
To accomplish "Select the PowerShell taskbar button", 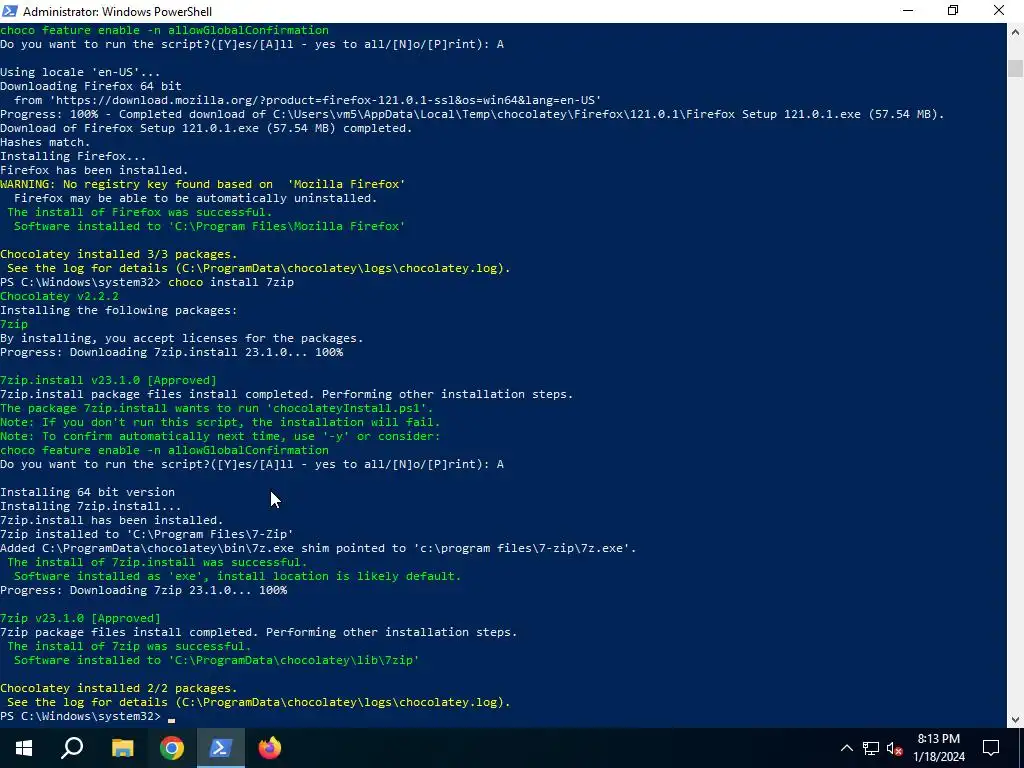I will pyautogui.click(x=221, y=748).
